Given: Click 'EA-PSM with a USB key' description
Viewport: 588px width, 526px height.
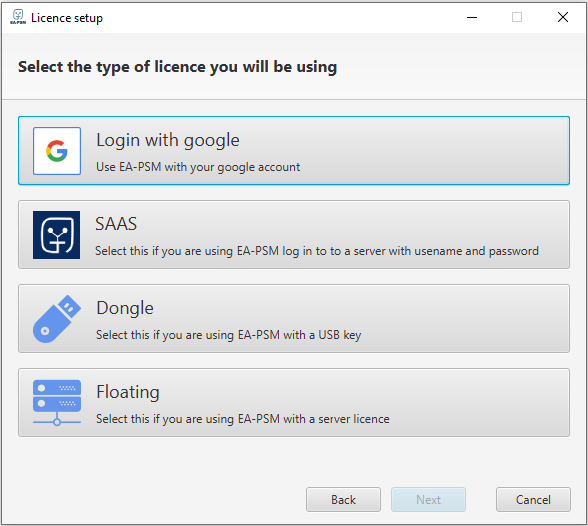Looking at the screenshot, I should [x=229, y=335].
